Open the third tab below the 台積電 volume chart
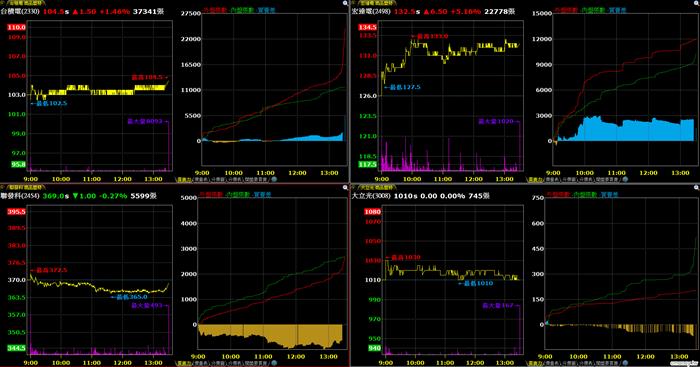The image size is (700, 367). click(218, 179)
